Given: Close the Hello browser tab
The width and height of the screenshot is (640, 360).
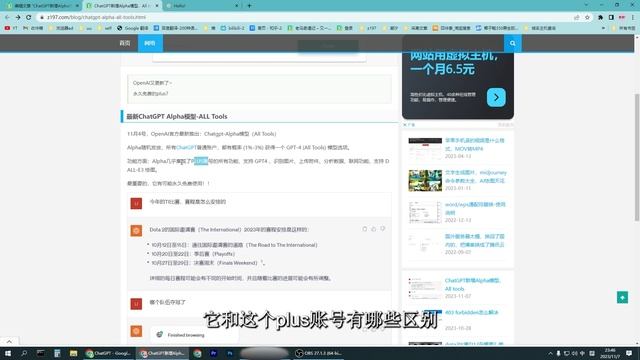Looking at the screenshot, I should click(x=237, y=6).
